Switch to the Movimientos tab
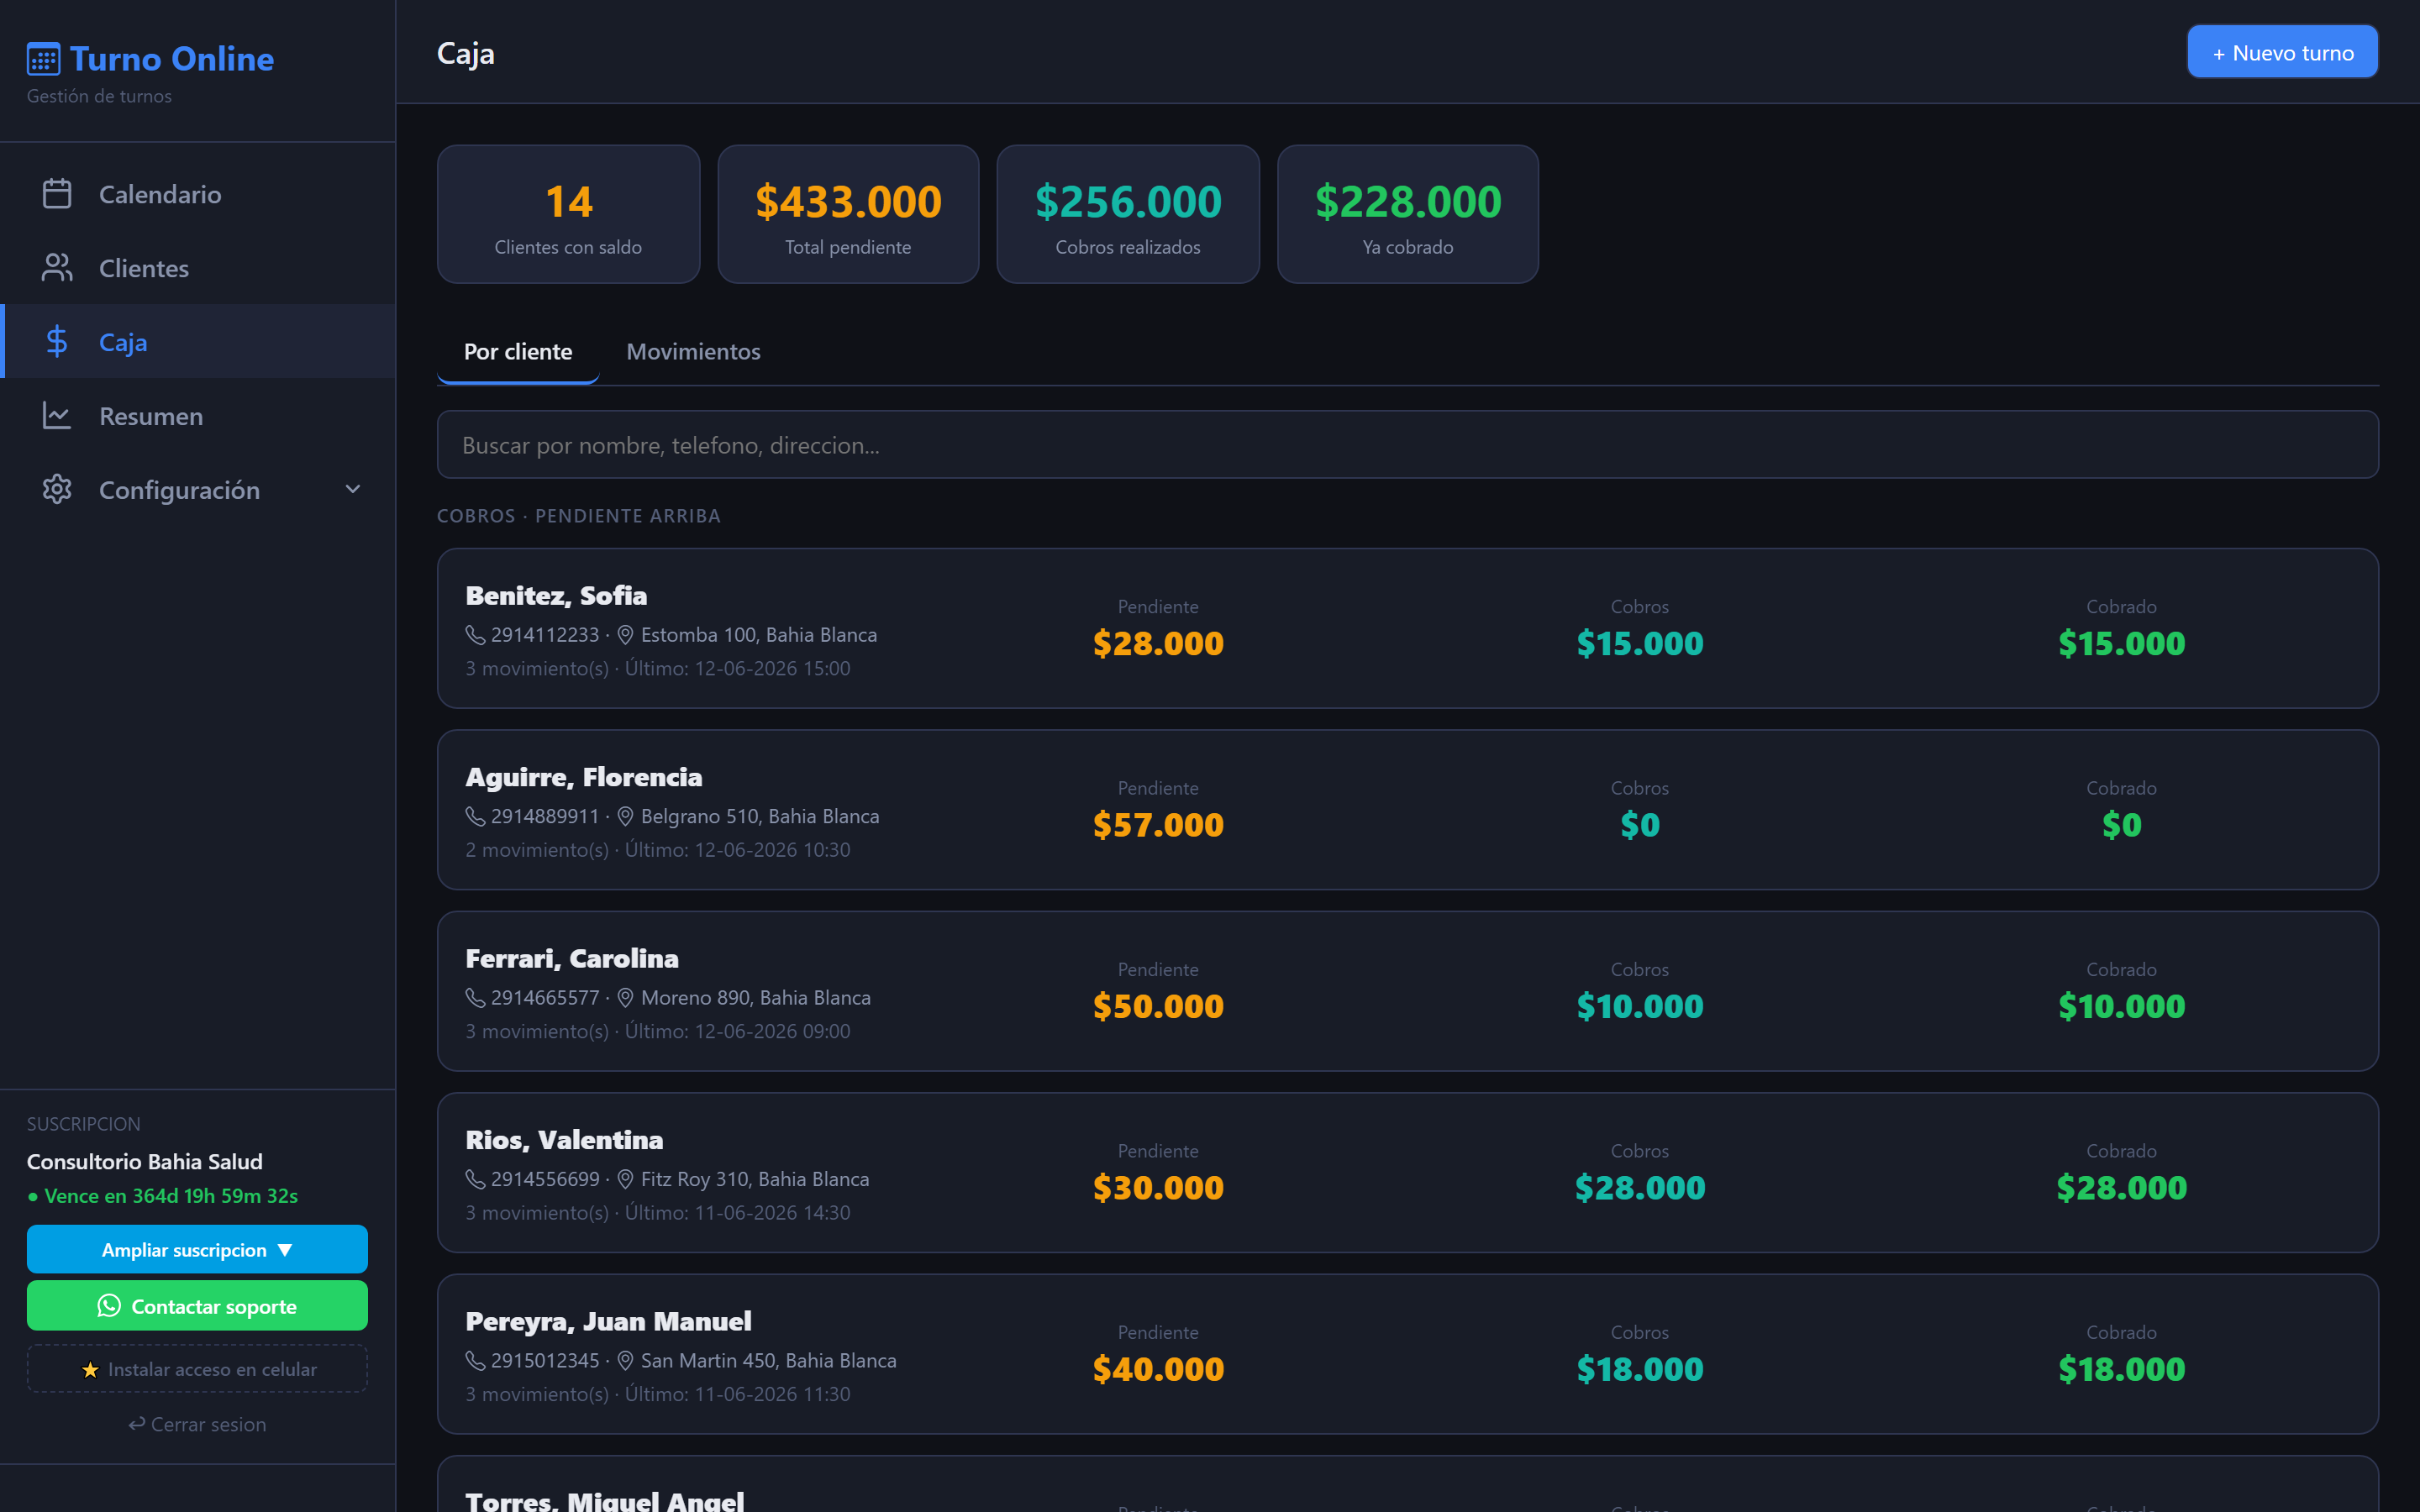The height and width of the screenshot is (1512, 2420). 693,352
